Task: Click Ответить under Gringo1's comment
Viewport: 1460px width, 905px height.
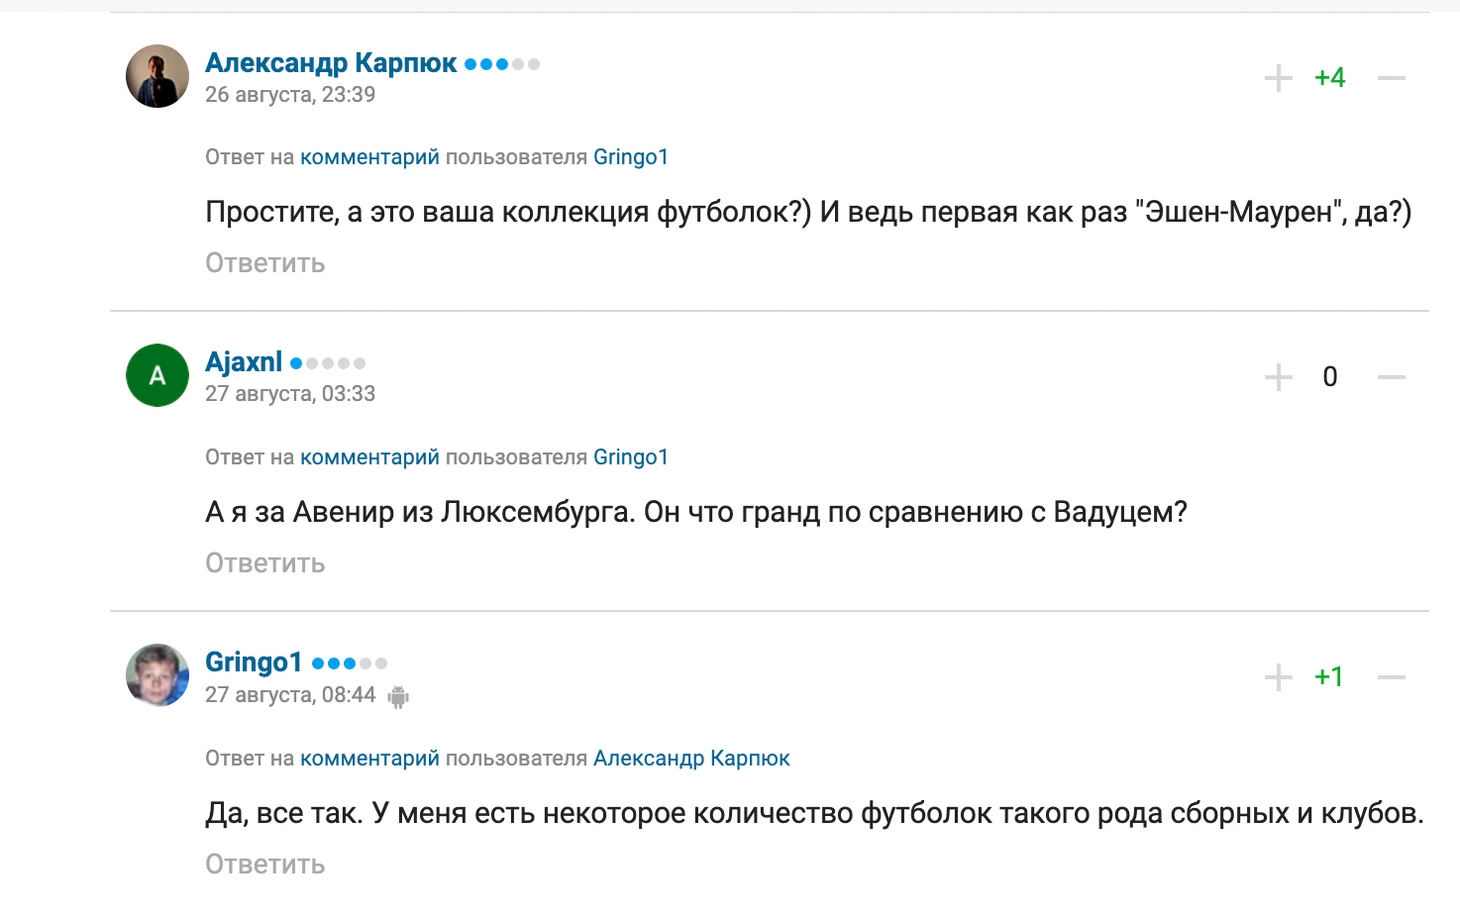Action: [x=265, y=864]
